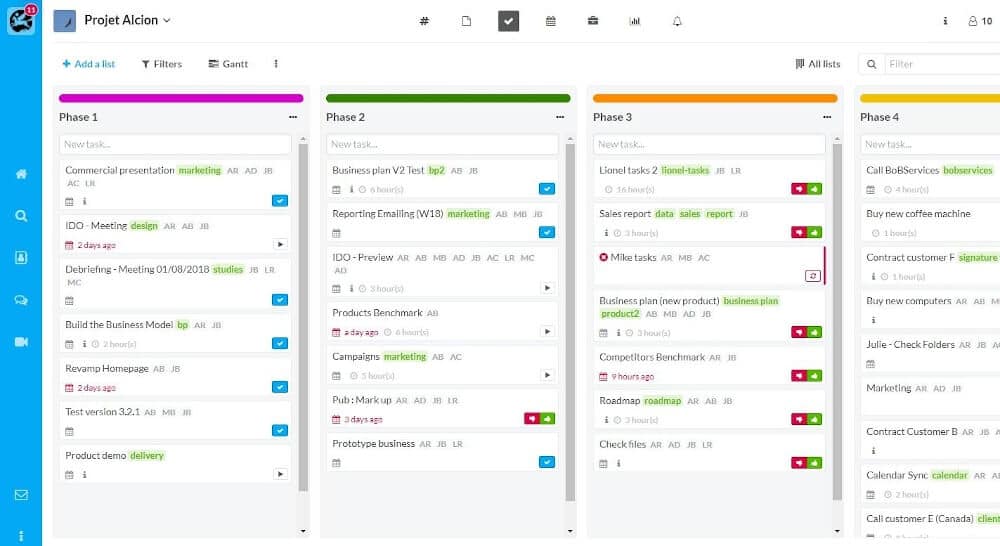This screenshot has width=1000, height=546.
Task: Open the home icon in left sidebar
Action: point(21,174)
